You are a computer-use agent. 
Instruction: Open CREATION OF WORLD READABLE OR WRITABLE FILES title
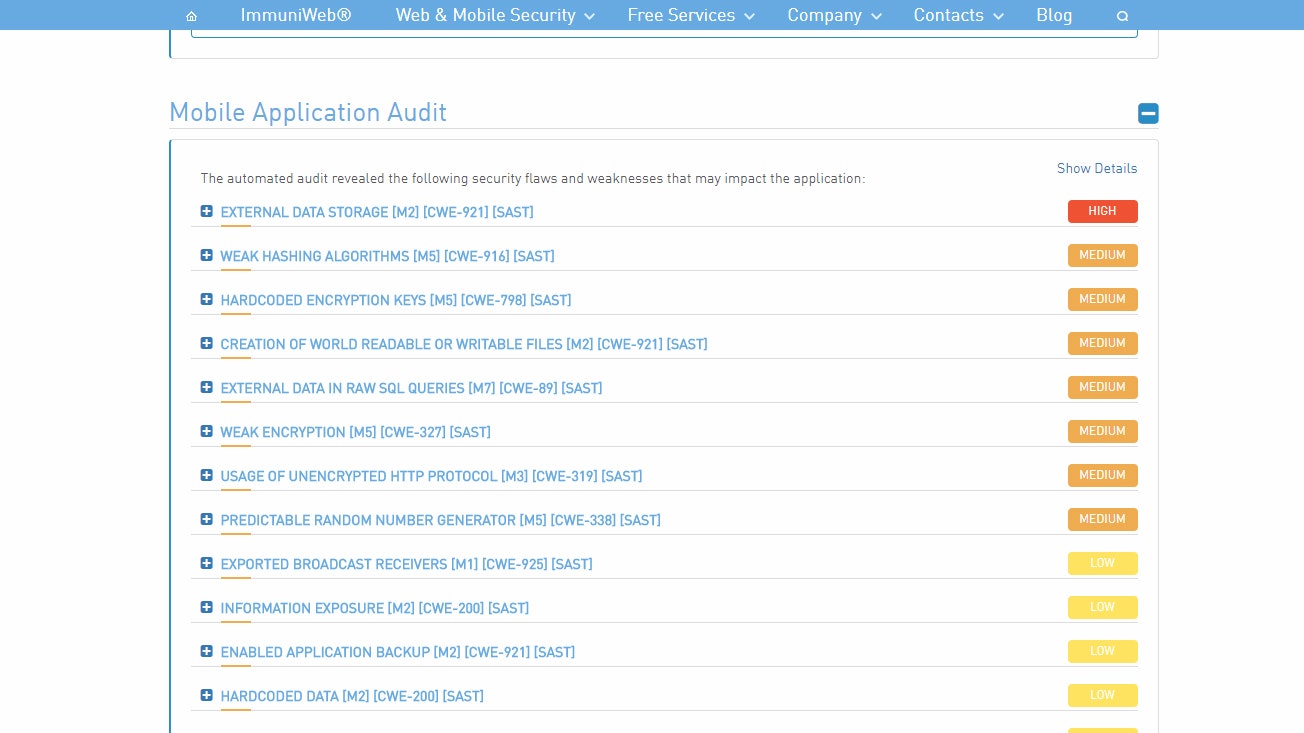point(464,344)
